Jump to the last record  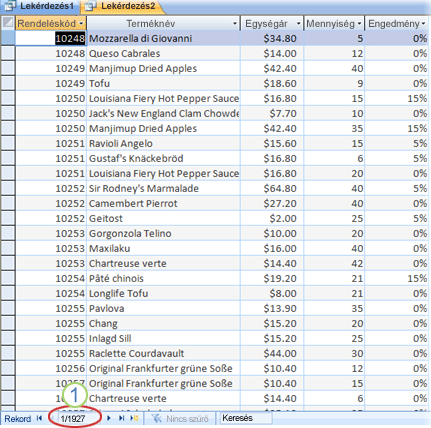click(x=121, y=418)
